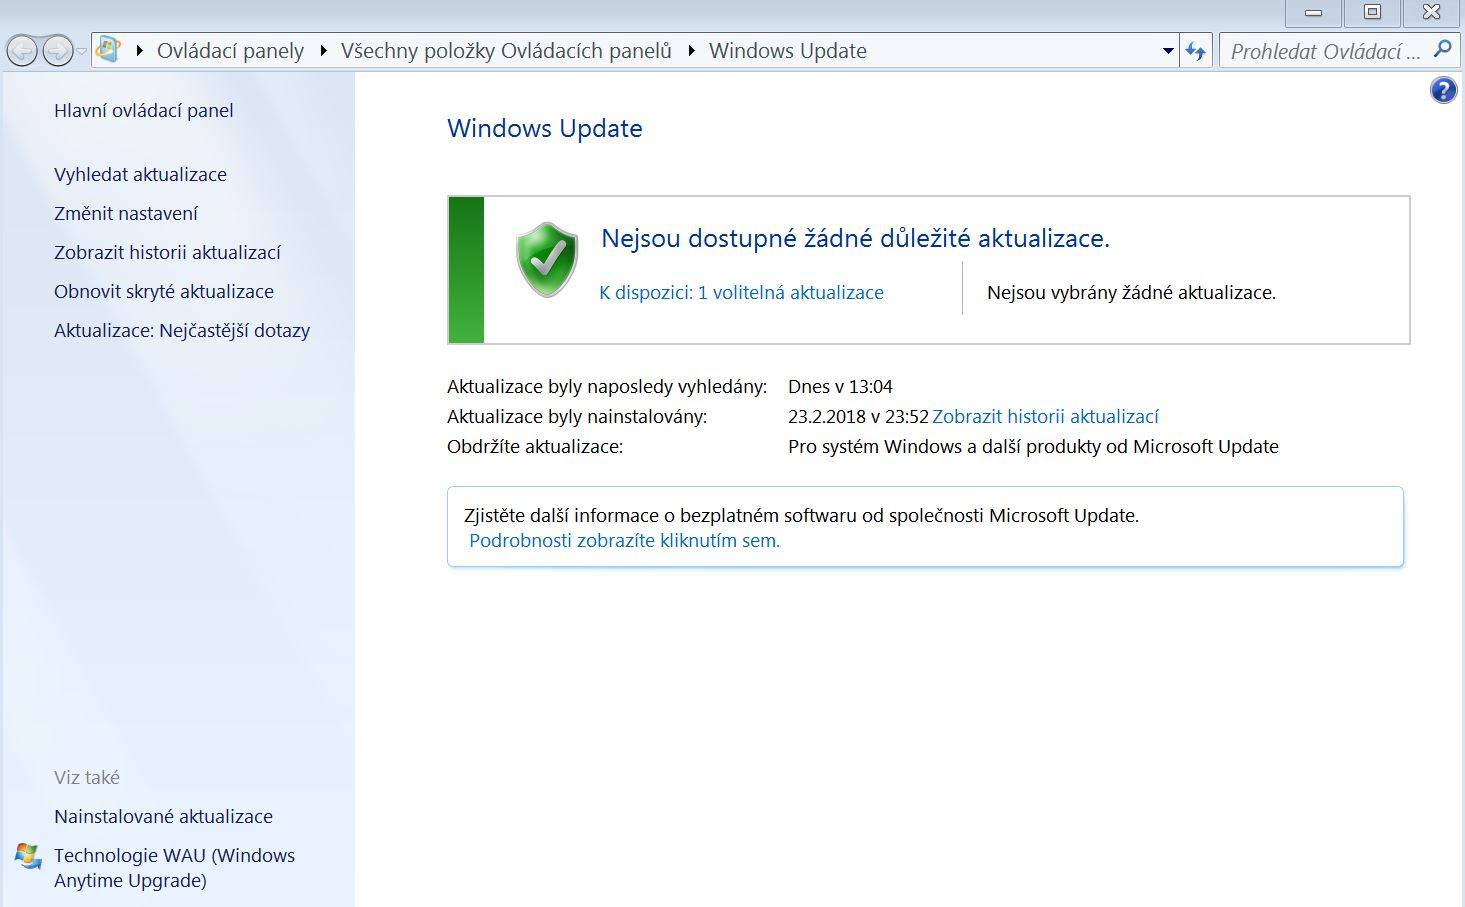Expand the arrow after Ovládací panely
Screen dimensions: 1465x907
coord(323,51)
